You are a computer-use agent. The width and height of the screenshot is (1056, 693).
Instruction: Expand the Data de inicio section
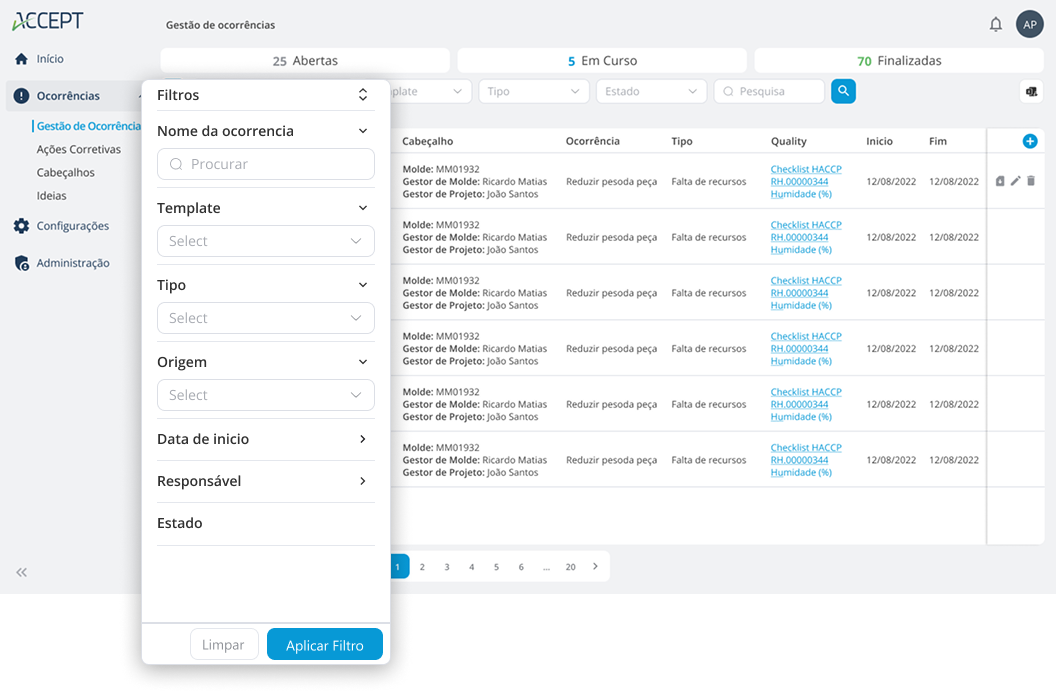click(x=363, y=439)
